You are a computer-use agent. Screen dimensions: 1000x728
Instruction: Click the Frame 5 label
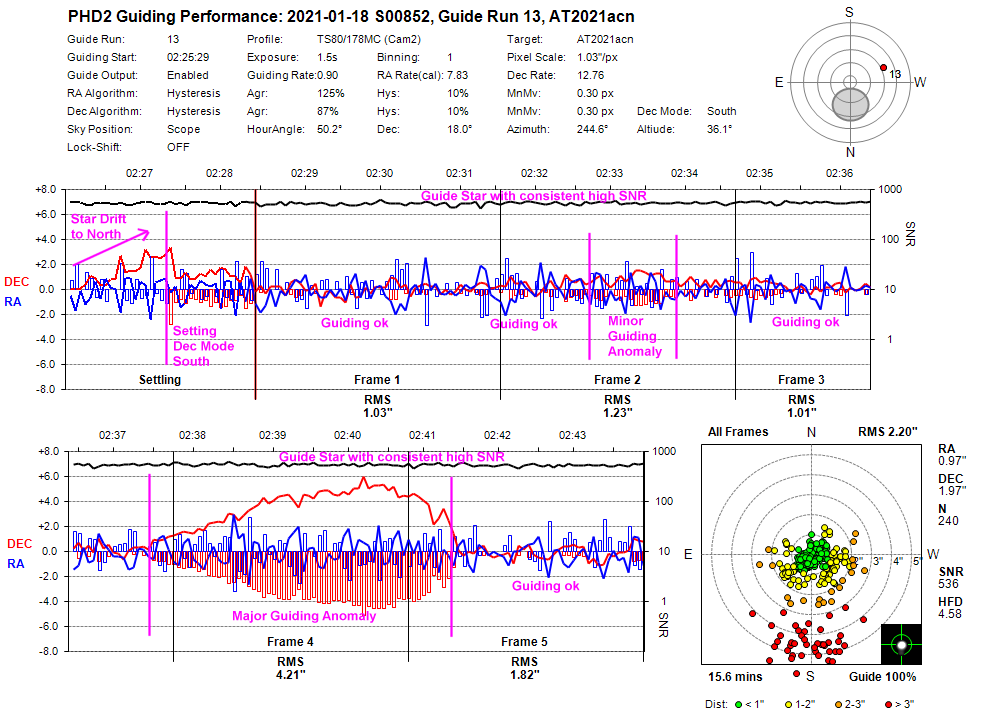524,642
